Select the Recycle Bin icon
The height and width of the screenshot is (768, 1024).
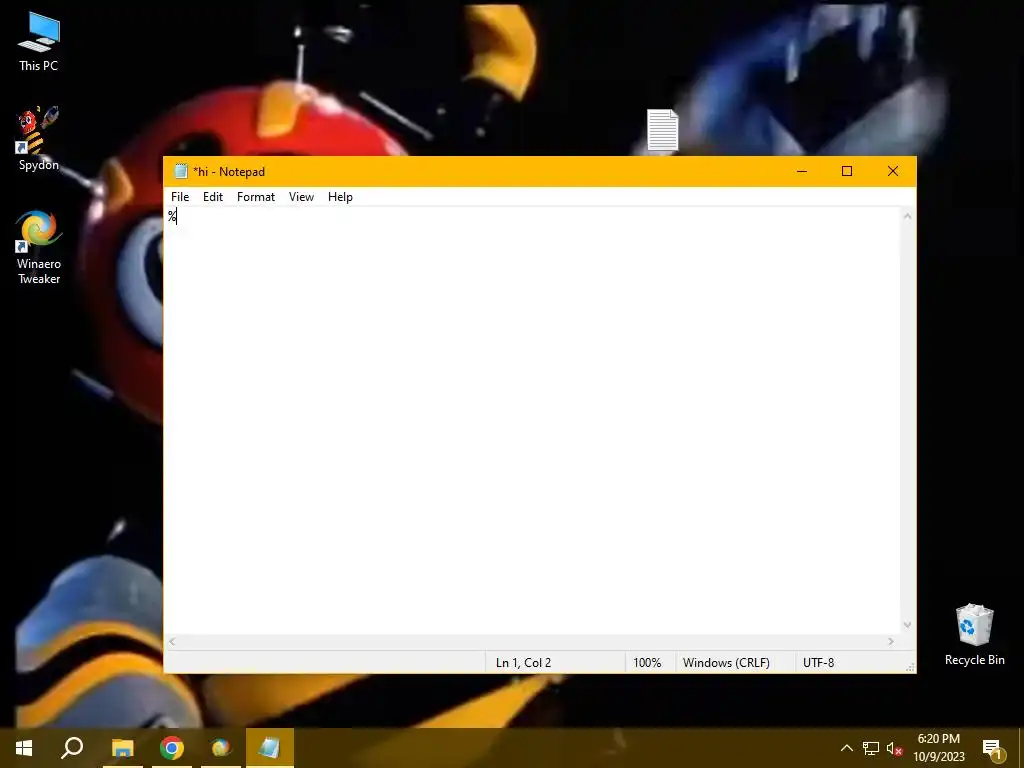(974, 635)
